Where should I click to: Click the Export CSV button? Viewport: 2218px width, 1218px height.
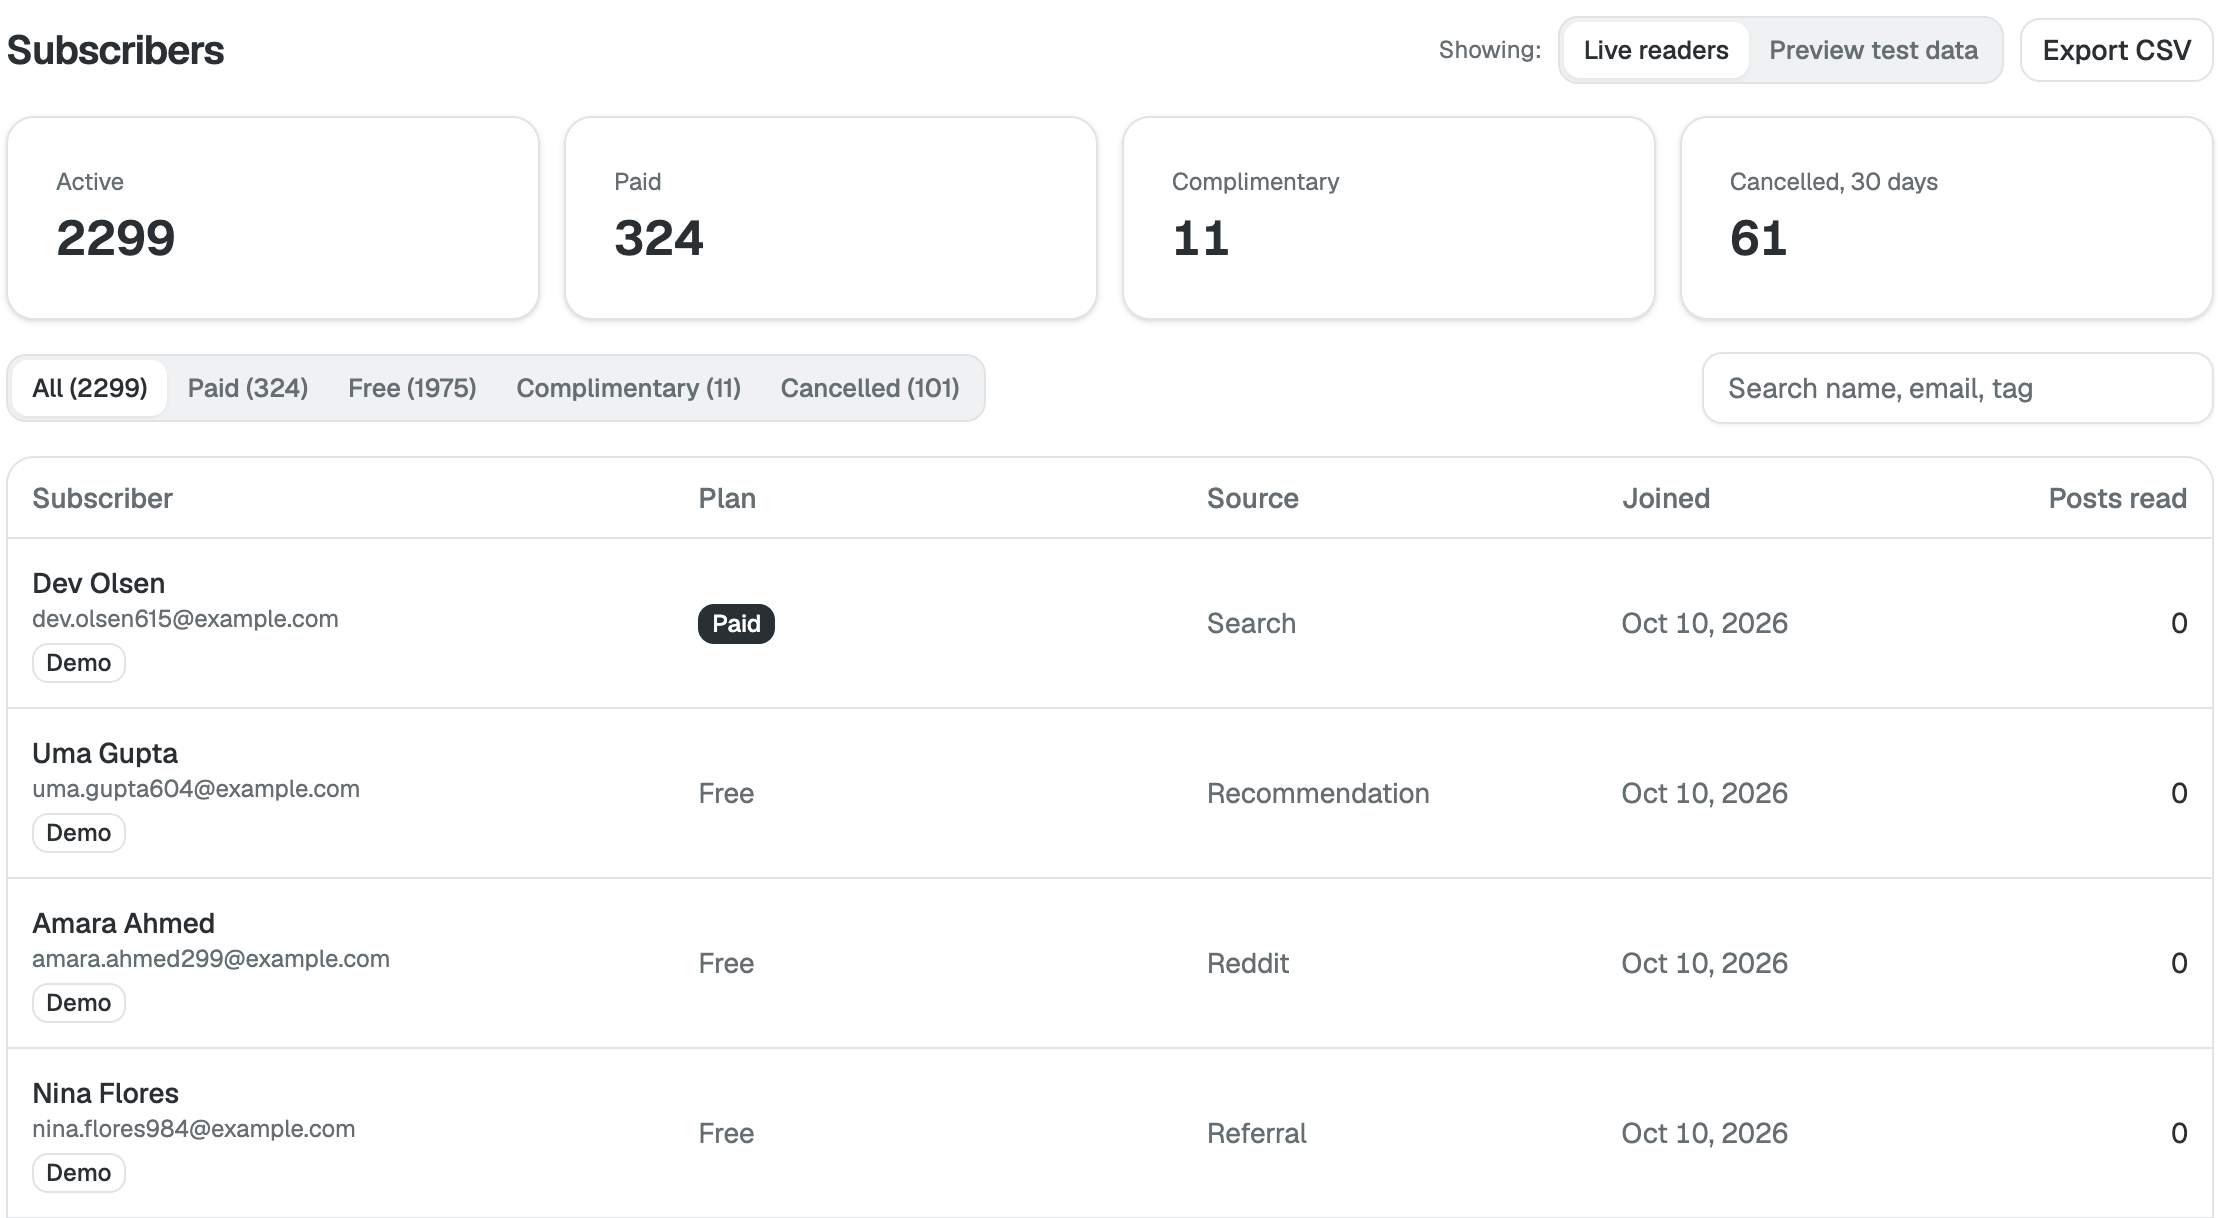point(2116,50)
